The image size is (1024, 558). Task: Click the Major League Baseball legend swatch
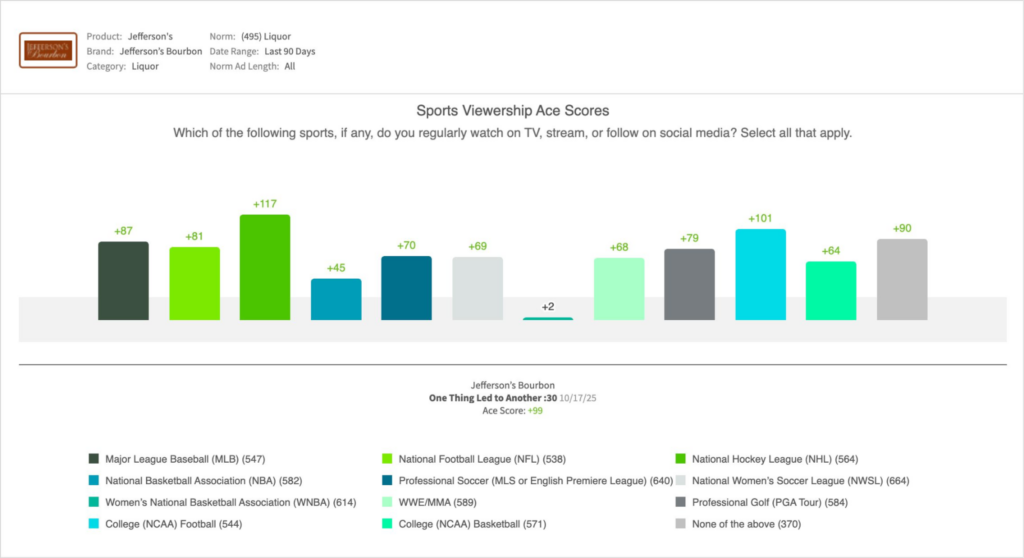point(94,459)
